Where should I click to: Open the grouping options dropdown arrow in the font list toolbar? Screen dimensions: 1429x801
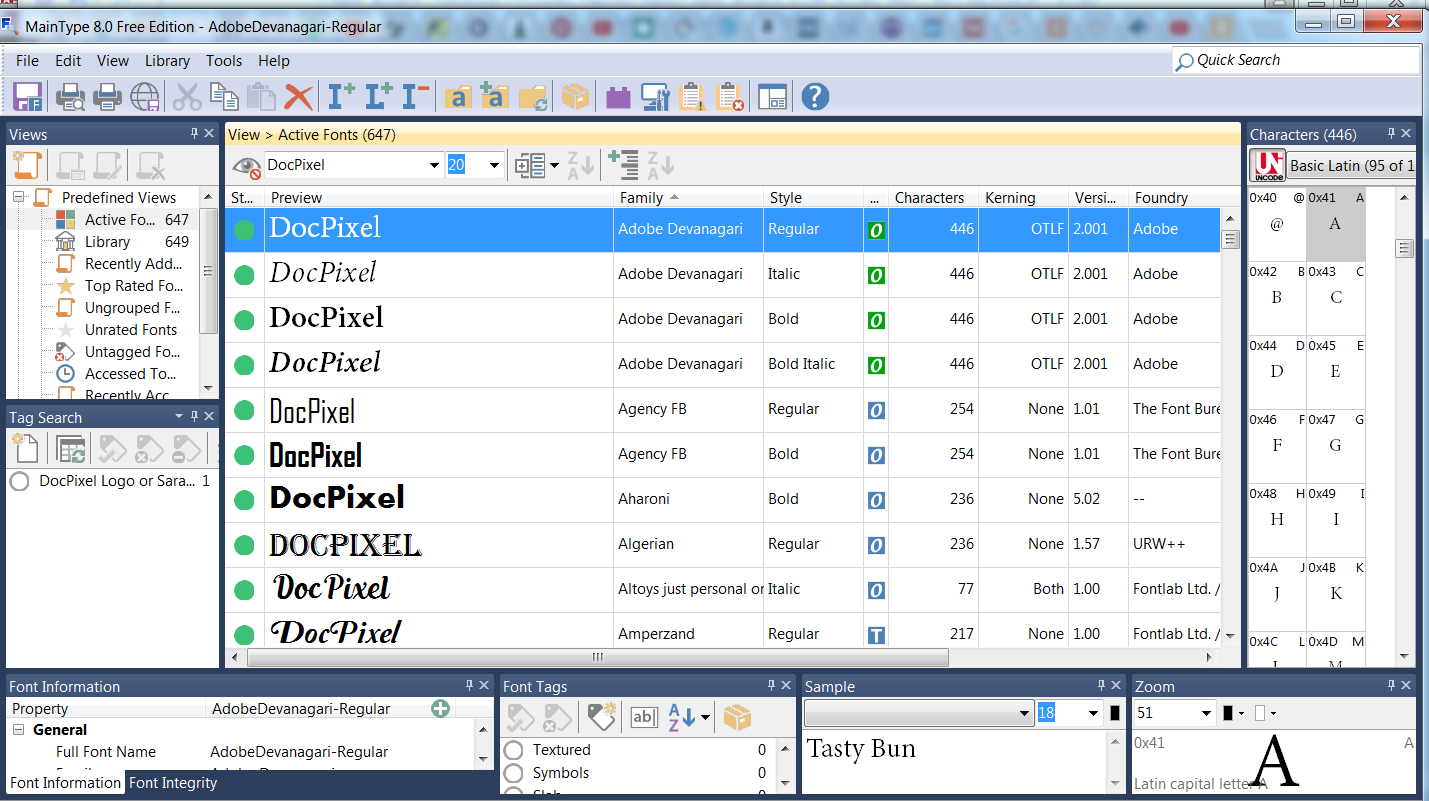click(554, 166)
